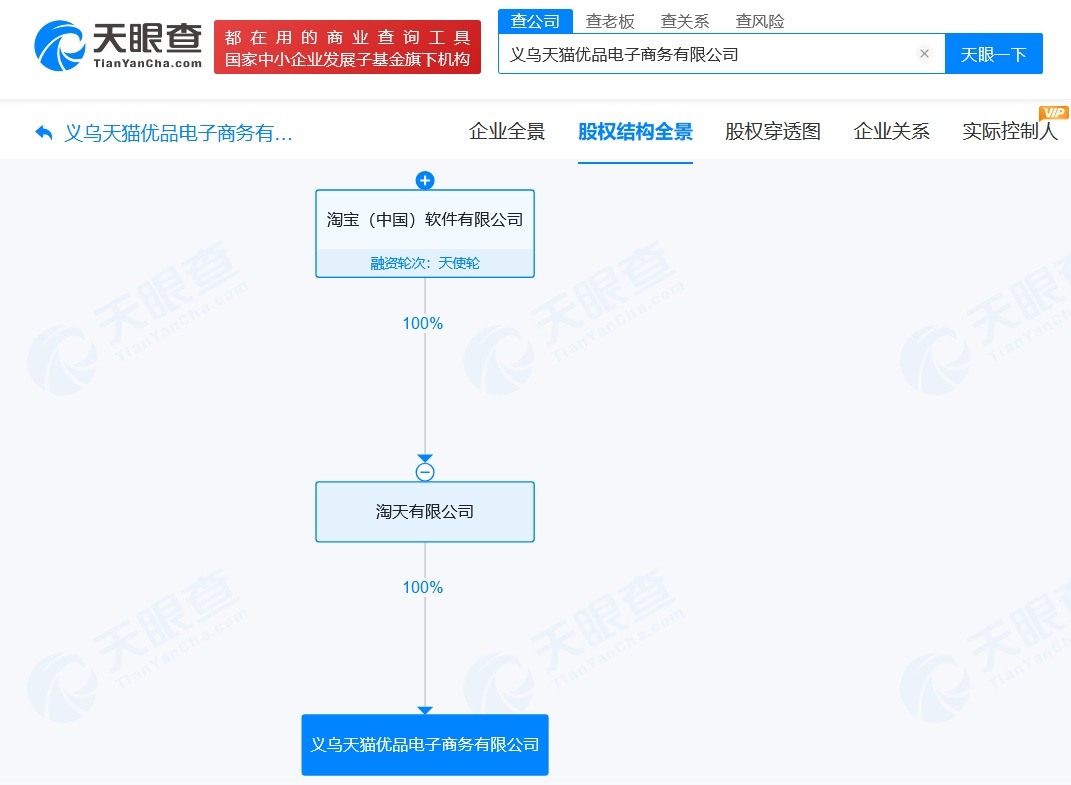Switch to the 股权穿透图 tab
The height and width of the screenshot is (785, 1071).
771,130
